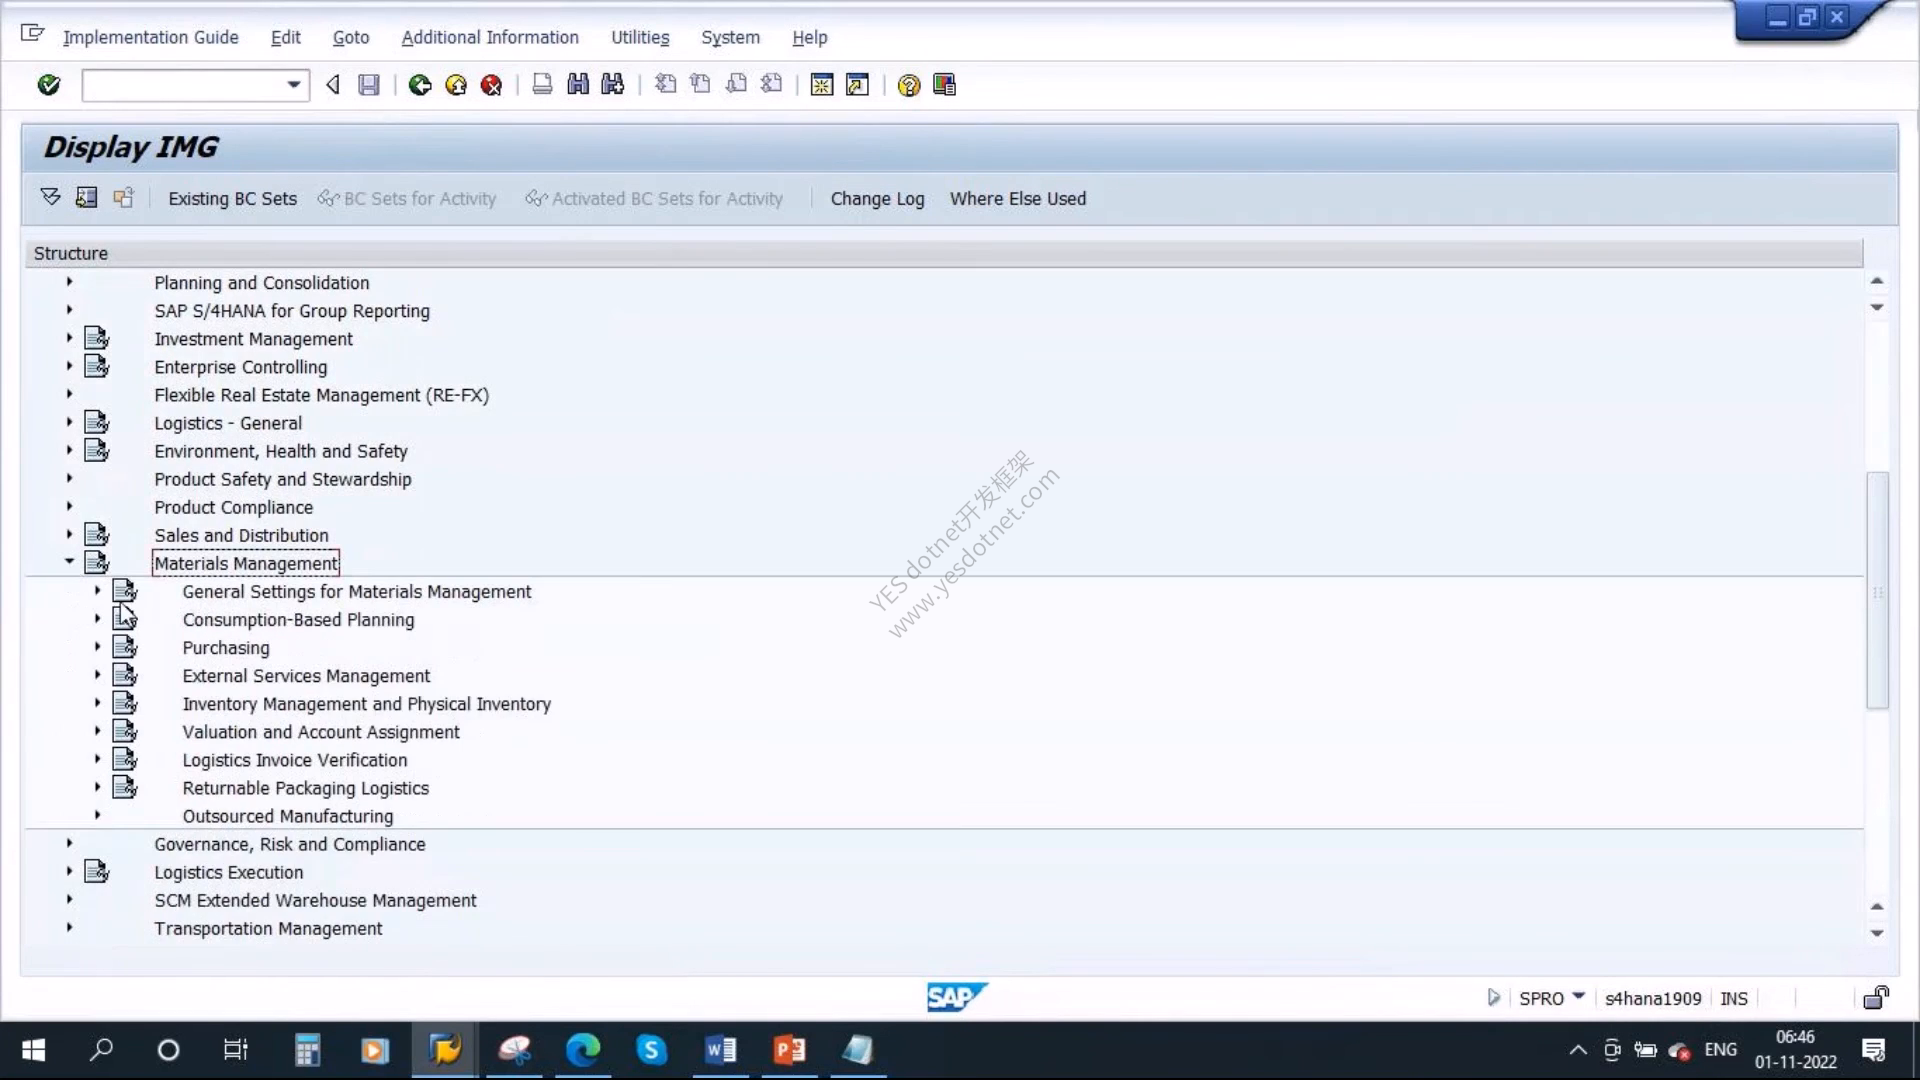Click the Customize Local Layout icon

click(944, 85)
